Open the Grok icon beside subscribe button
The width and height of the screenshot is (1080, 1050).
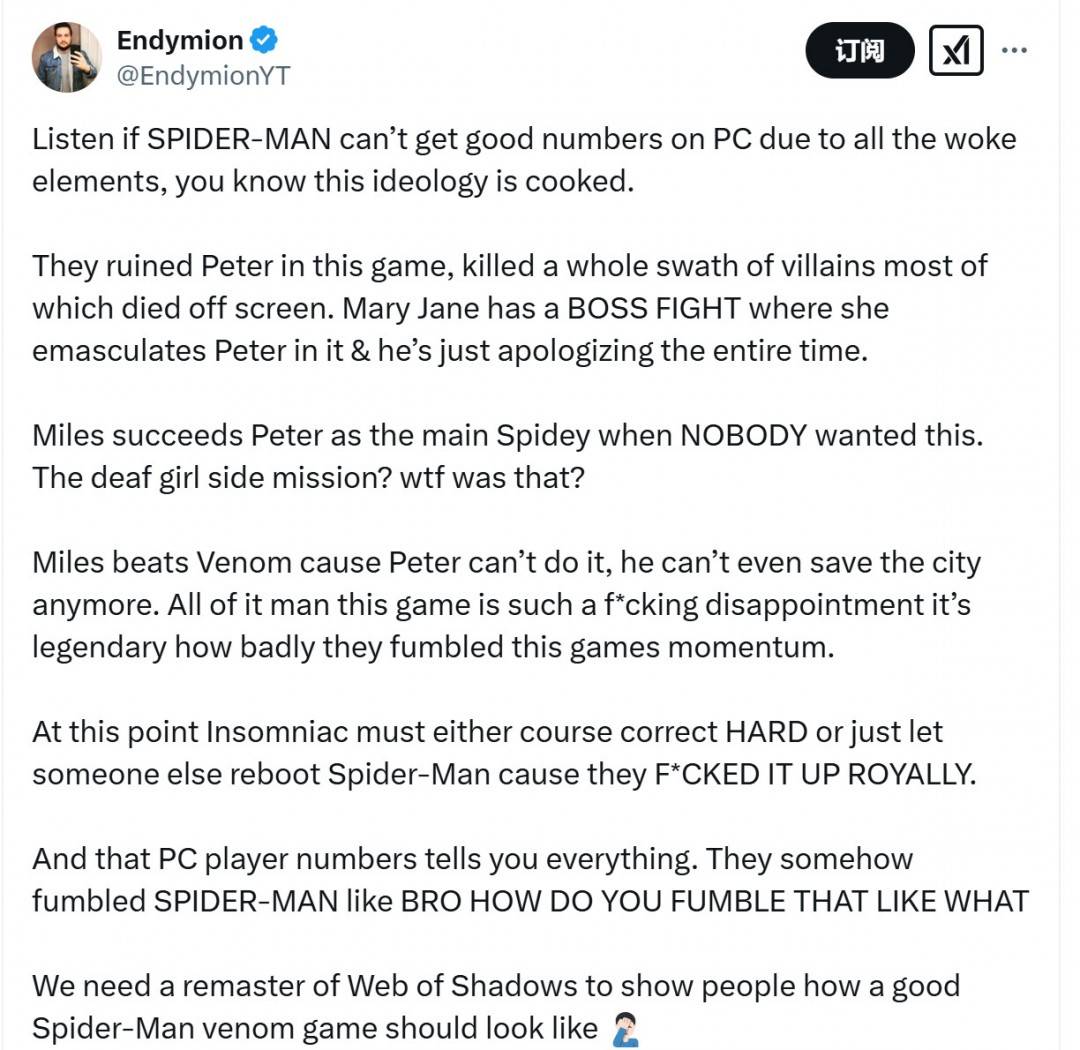[x=956, y=50]
